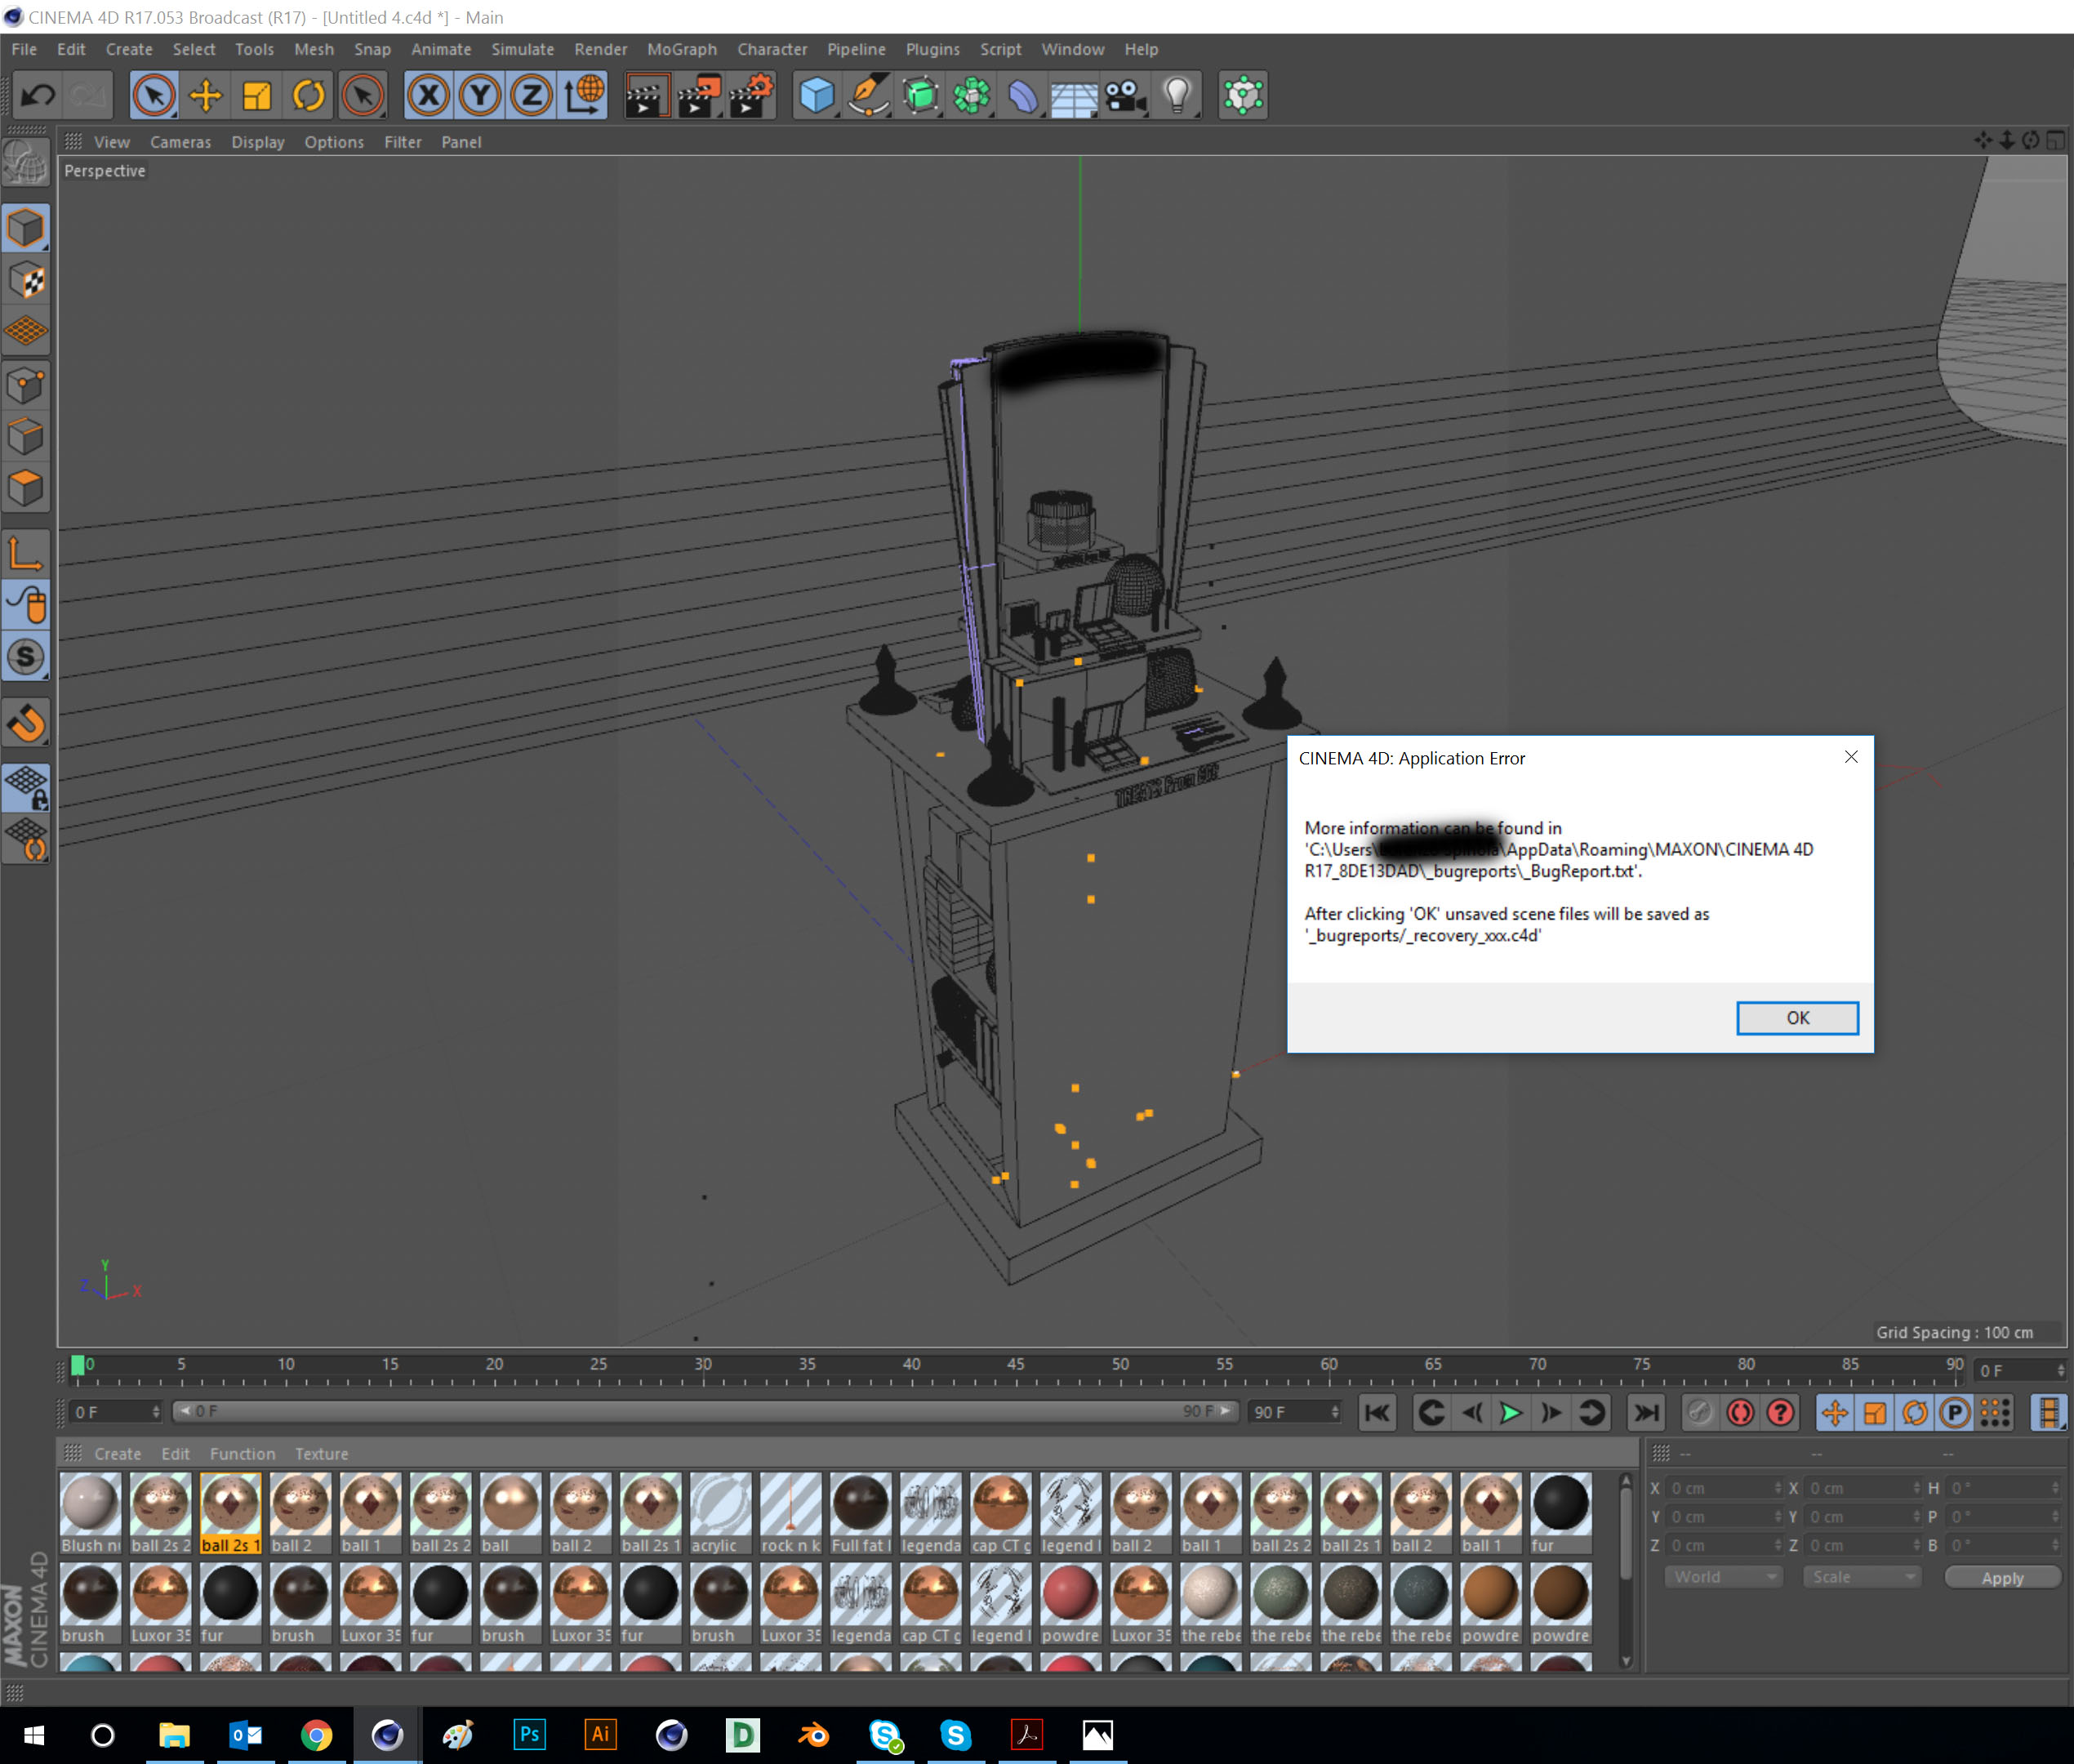Open the viewport Cameras menu
The image size is (2074, 1764).
pyautogui.click(x=180, y=142)
